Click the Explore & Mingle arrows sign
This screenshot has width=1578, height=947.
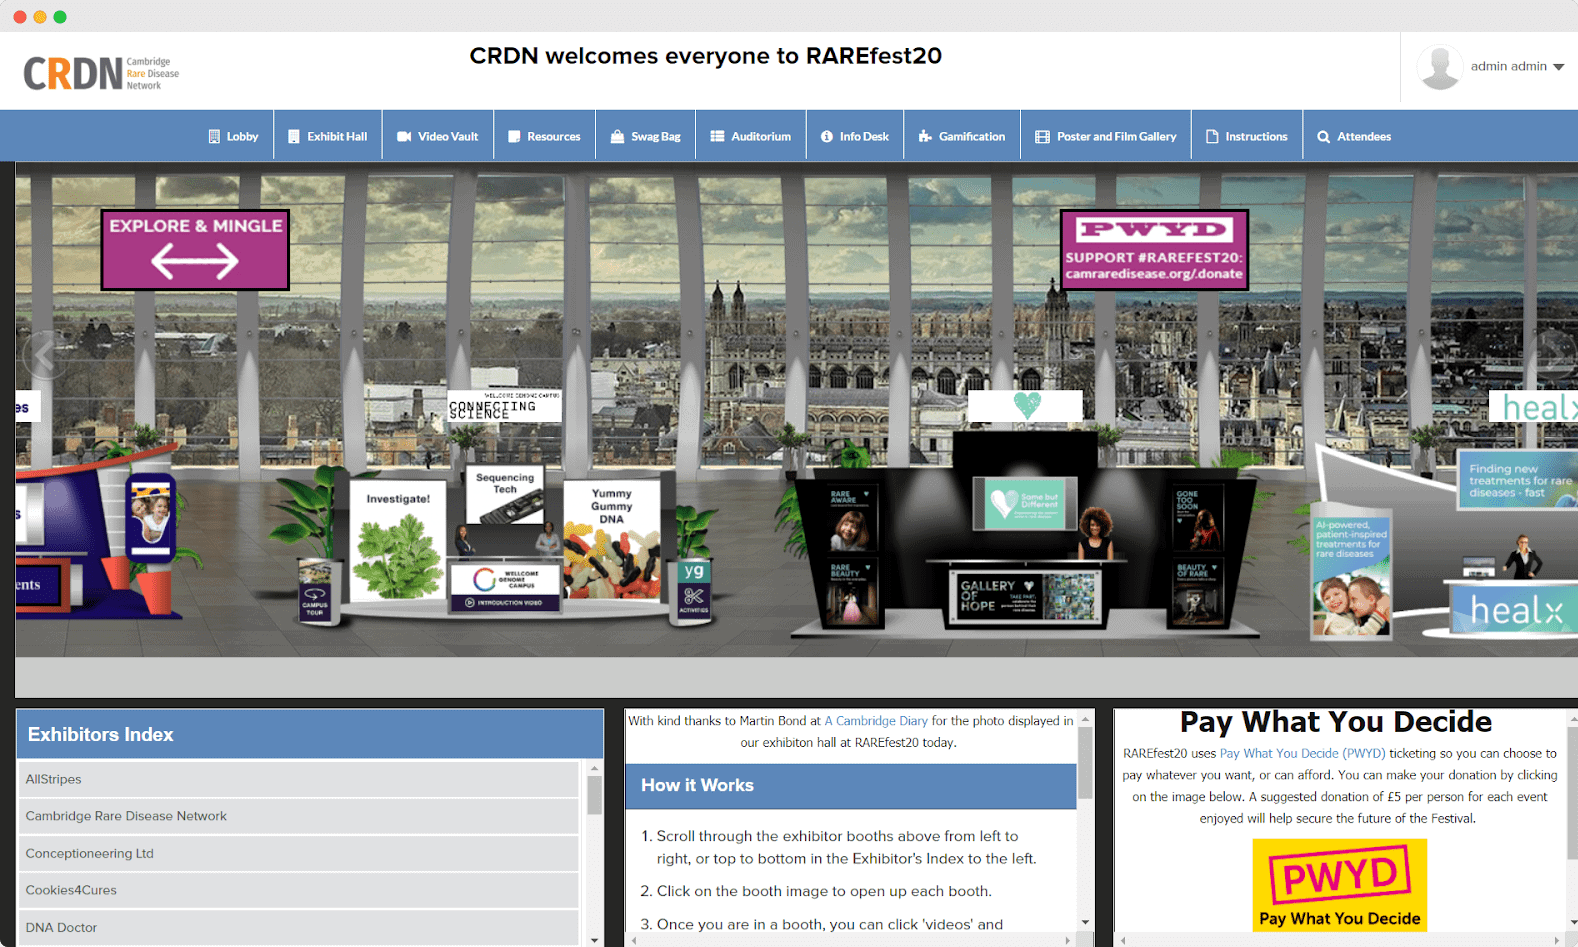click(x=195, y=250)
